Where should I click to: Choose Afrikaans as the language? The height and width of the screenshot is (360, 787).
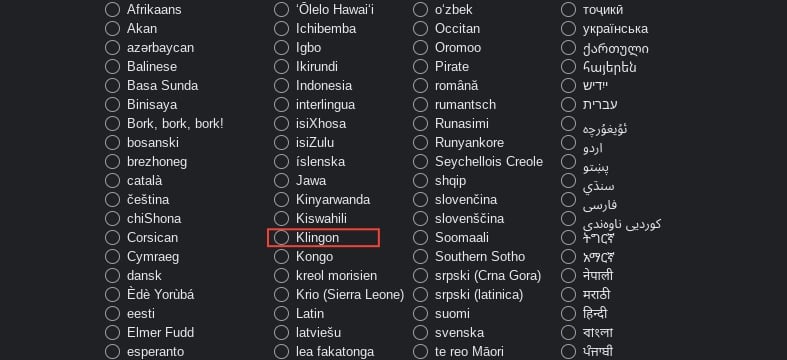click(x=112, y=10)
